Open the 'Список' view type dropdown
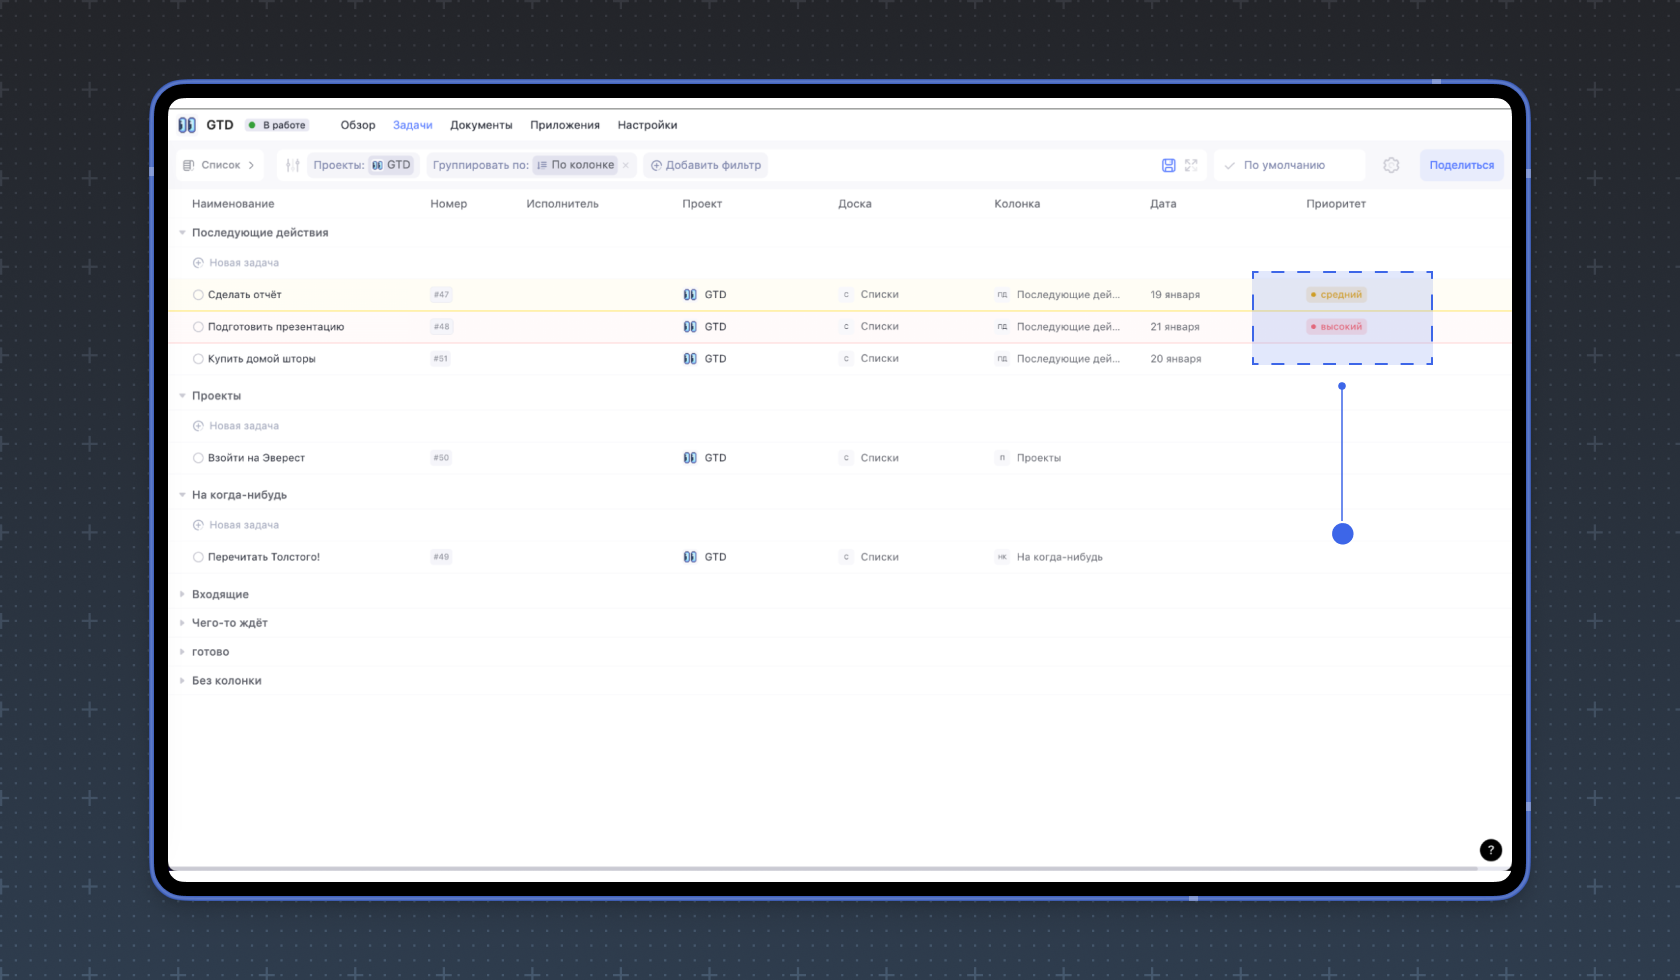 click(x=220, y=165)
